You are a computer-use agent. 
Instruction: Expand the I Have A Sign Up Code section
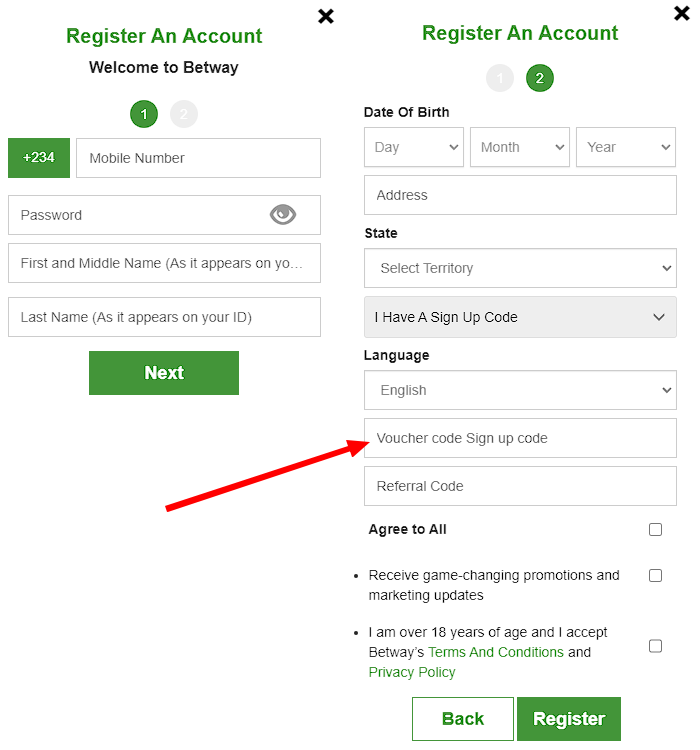520,317
